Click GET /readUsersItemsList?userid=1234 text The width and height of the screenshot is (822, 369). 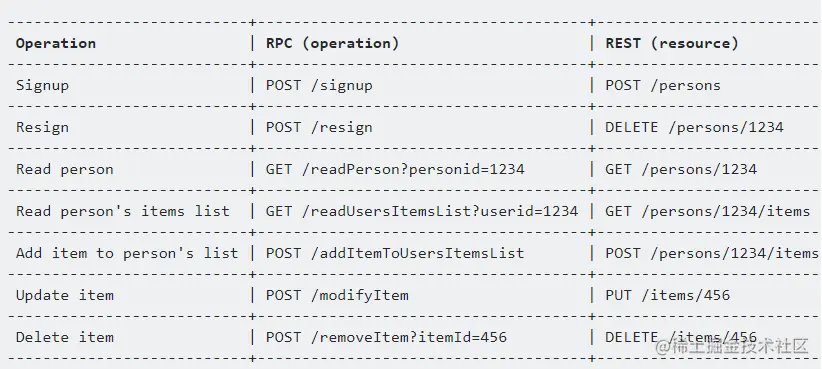[422, 211]
